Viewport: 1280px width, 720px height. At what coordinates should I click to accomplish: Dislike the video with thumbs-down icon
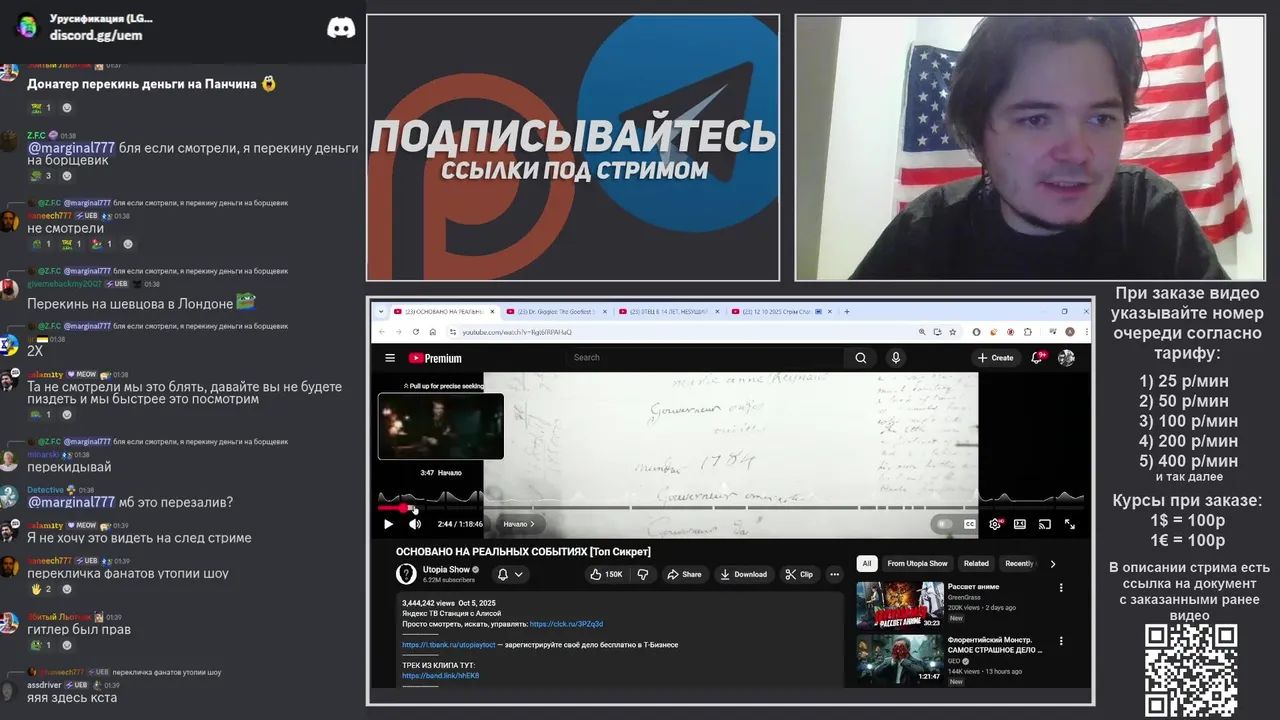(x=642, y=574)
